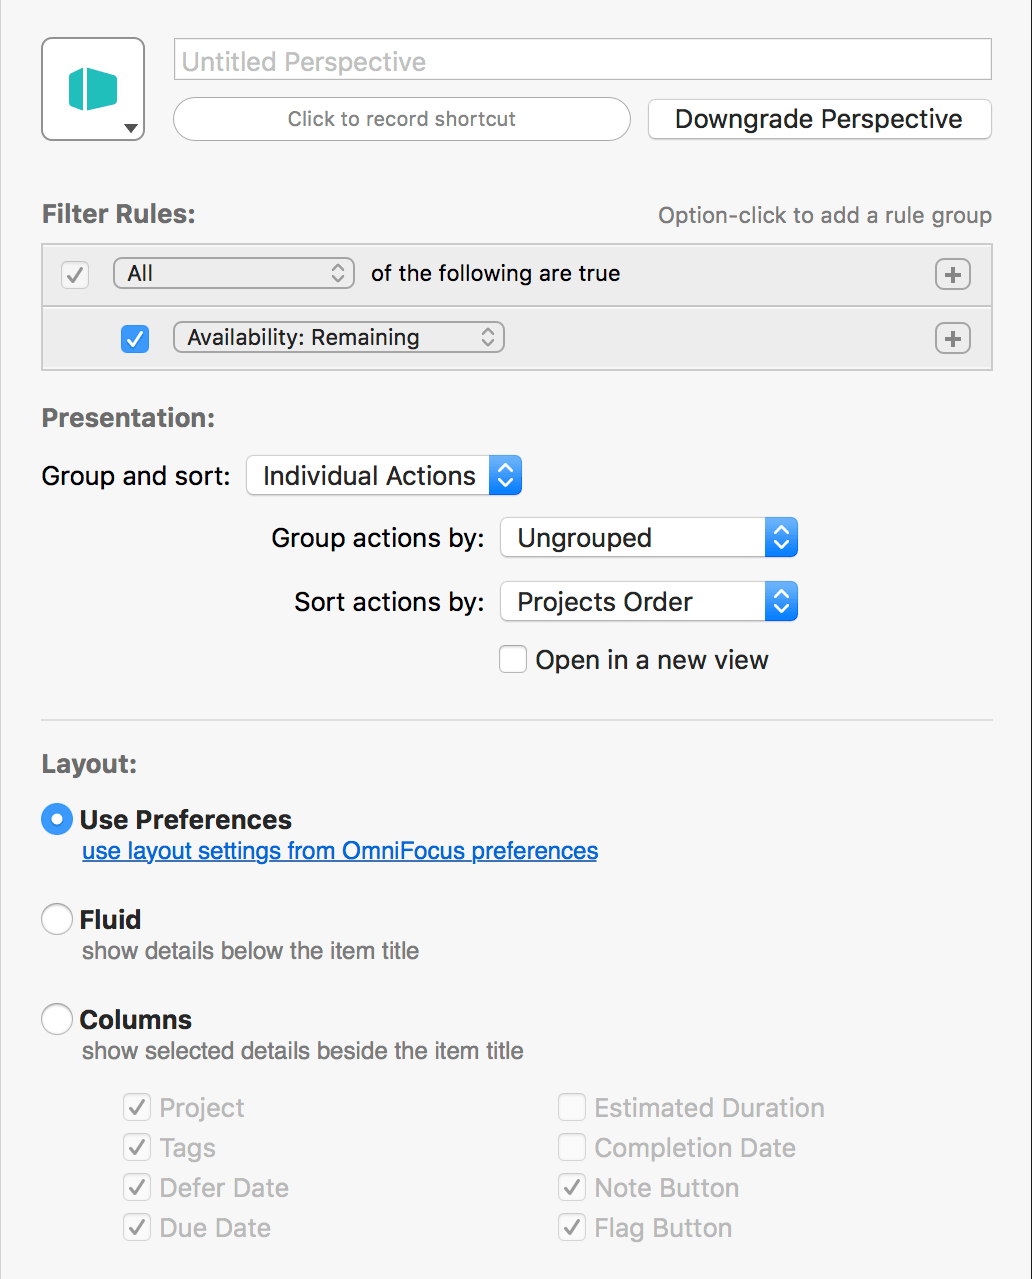Image resolution: width=1032 pixels, height=1279 pixels.
Task: Select the Columns layout option
Action: [57, 1020]
